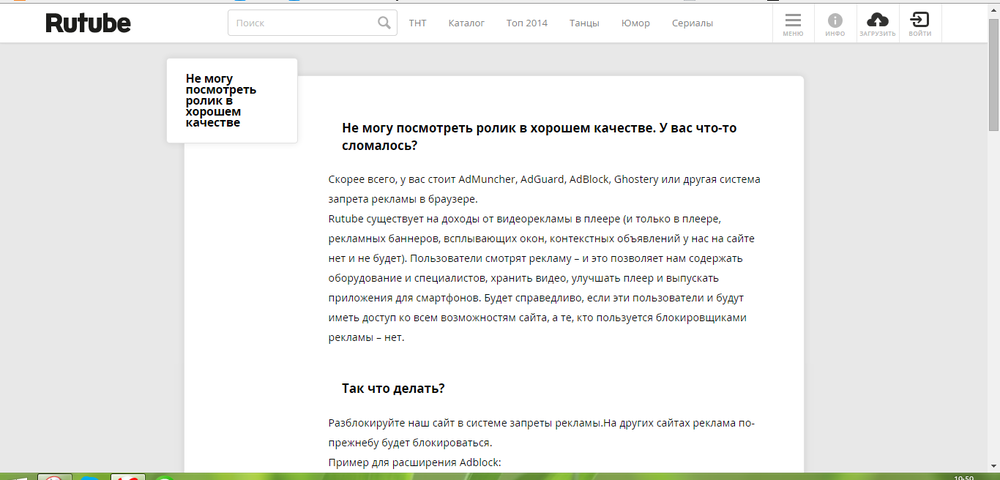Screen dimensions: 1000x480
Task: Navigate to the Танцы section
Action: point(584,23)
